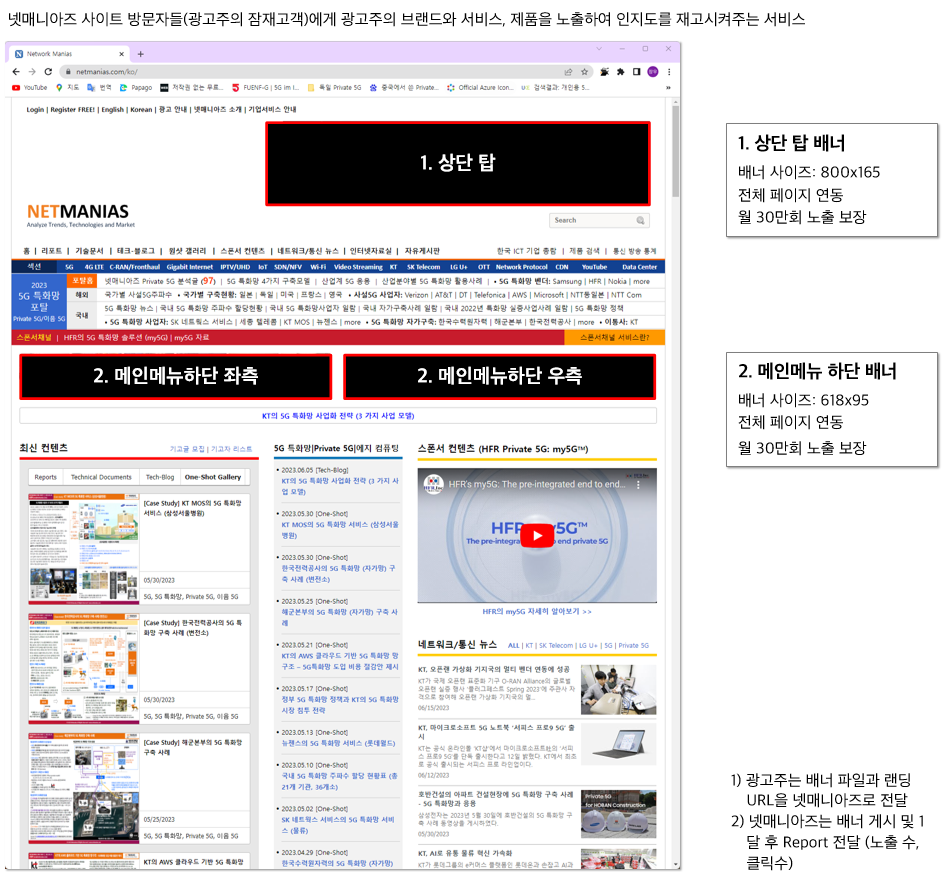
Task: Open the tab search chevron
Action: (599, 49)
